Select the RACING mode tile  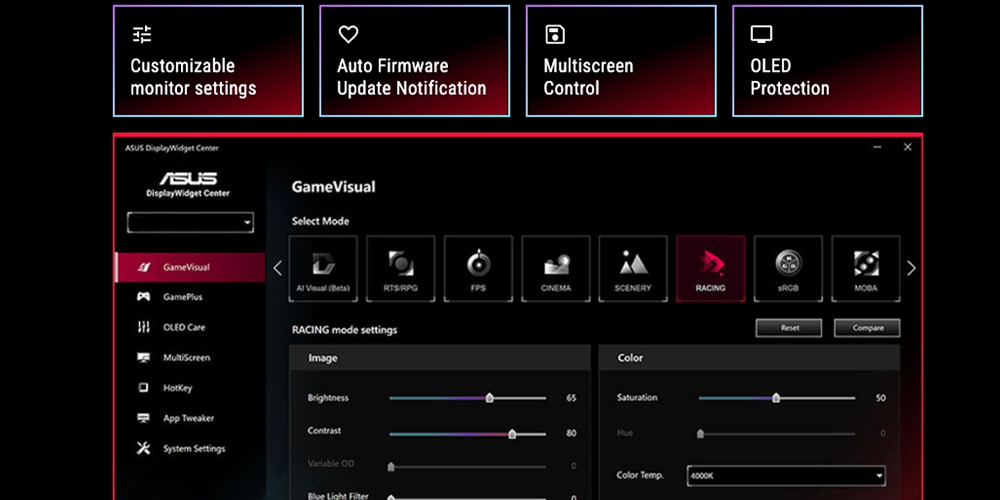click(x=710, y=268)
